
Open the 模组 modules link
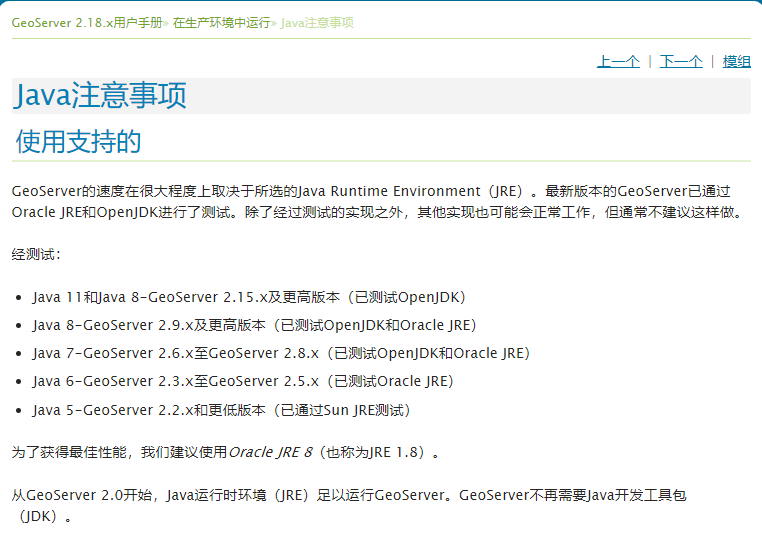coord(736,61)
